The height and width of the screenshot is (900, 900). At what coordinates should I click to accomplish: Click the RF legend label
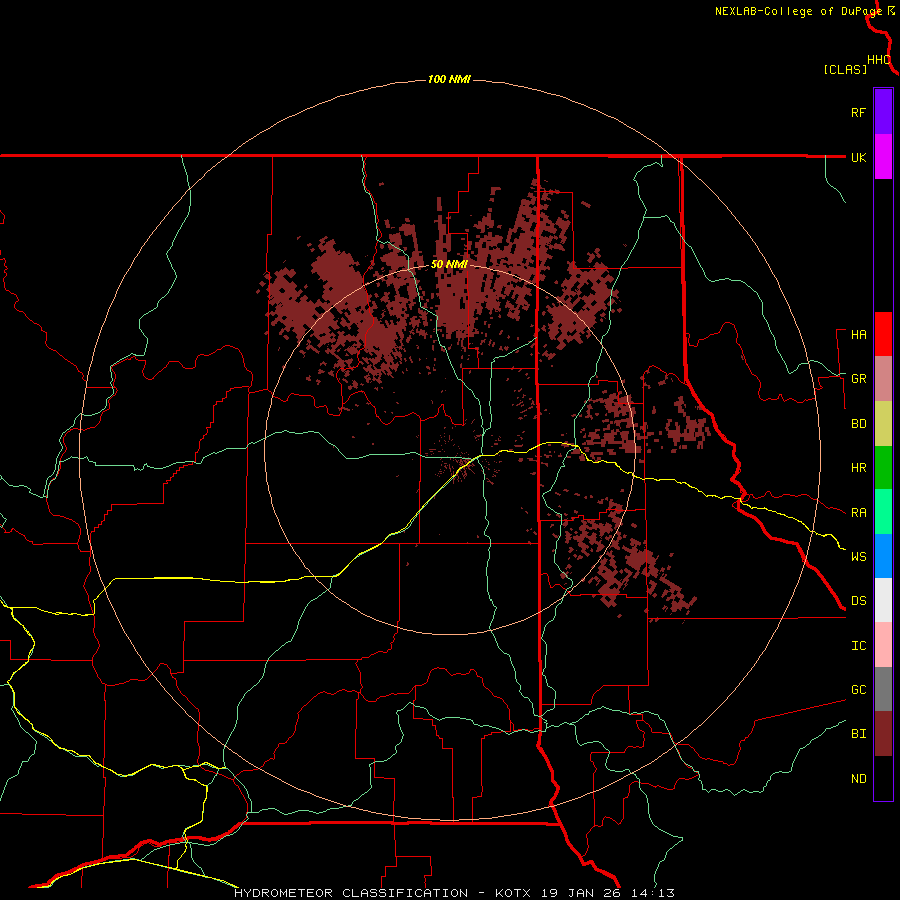(x=858, y=112)
